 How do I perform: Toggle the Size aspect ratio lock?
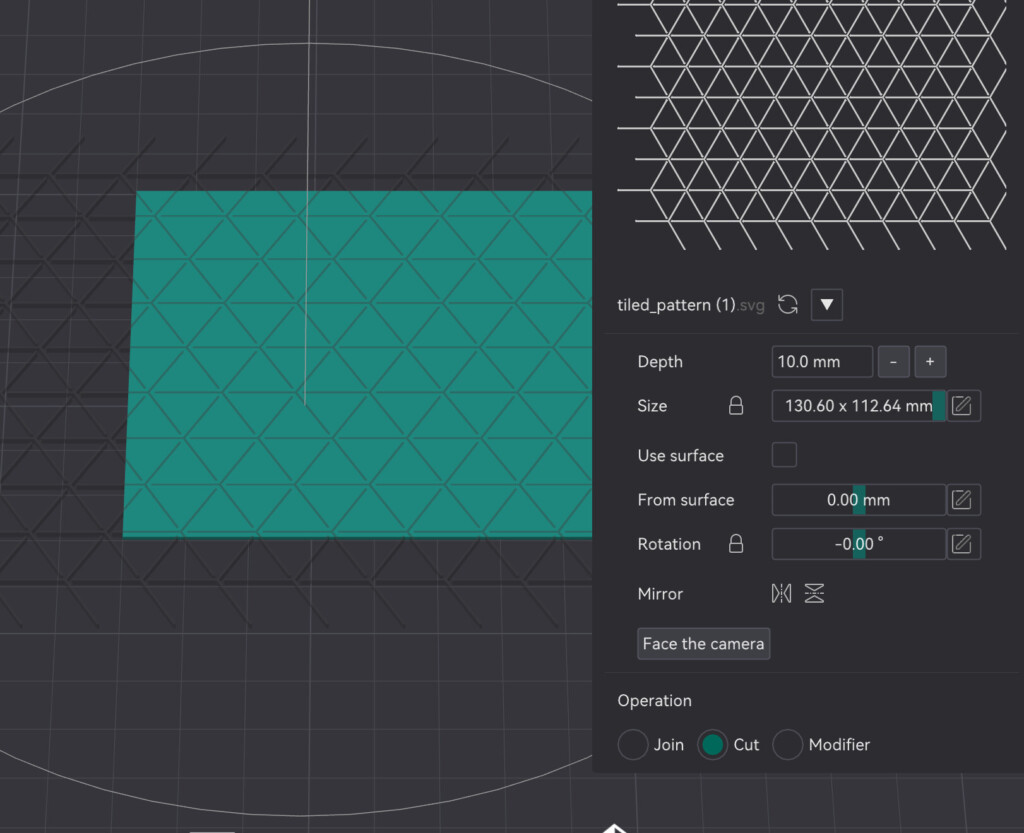pyautogui.click(x=736, y=406)
